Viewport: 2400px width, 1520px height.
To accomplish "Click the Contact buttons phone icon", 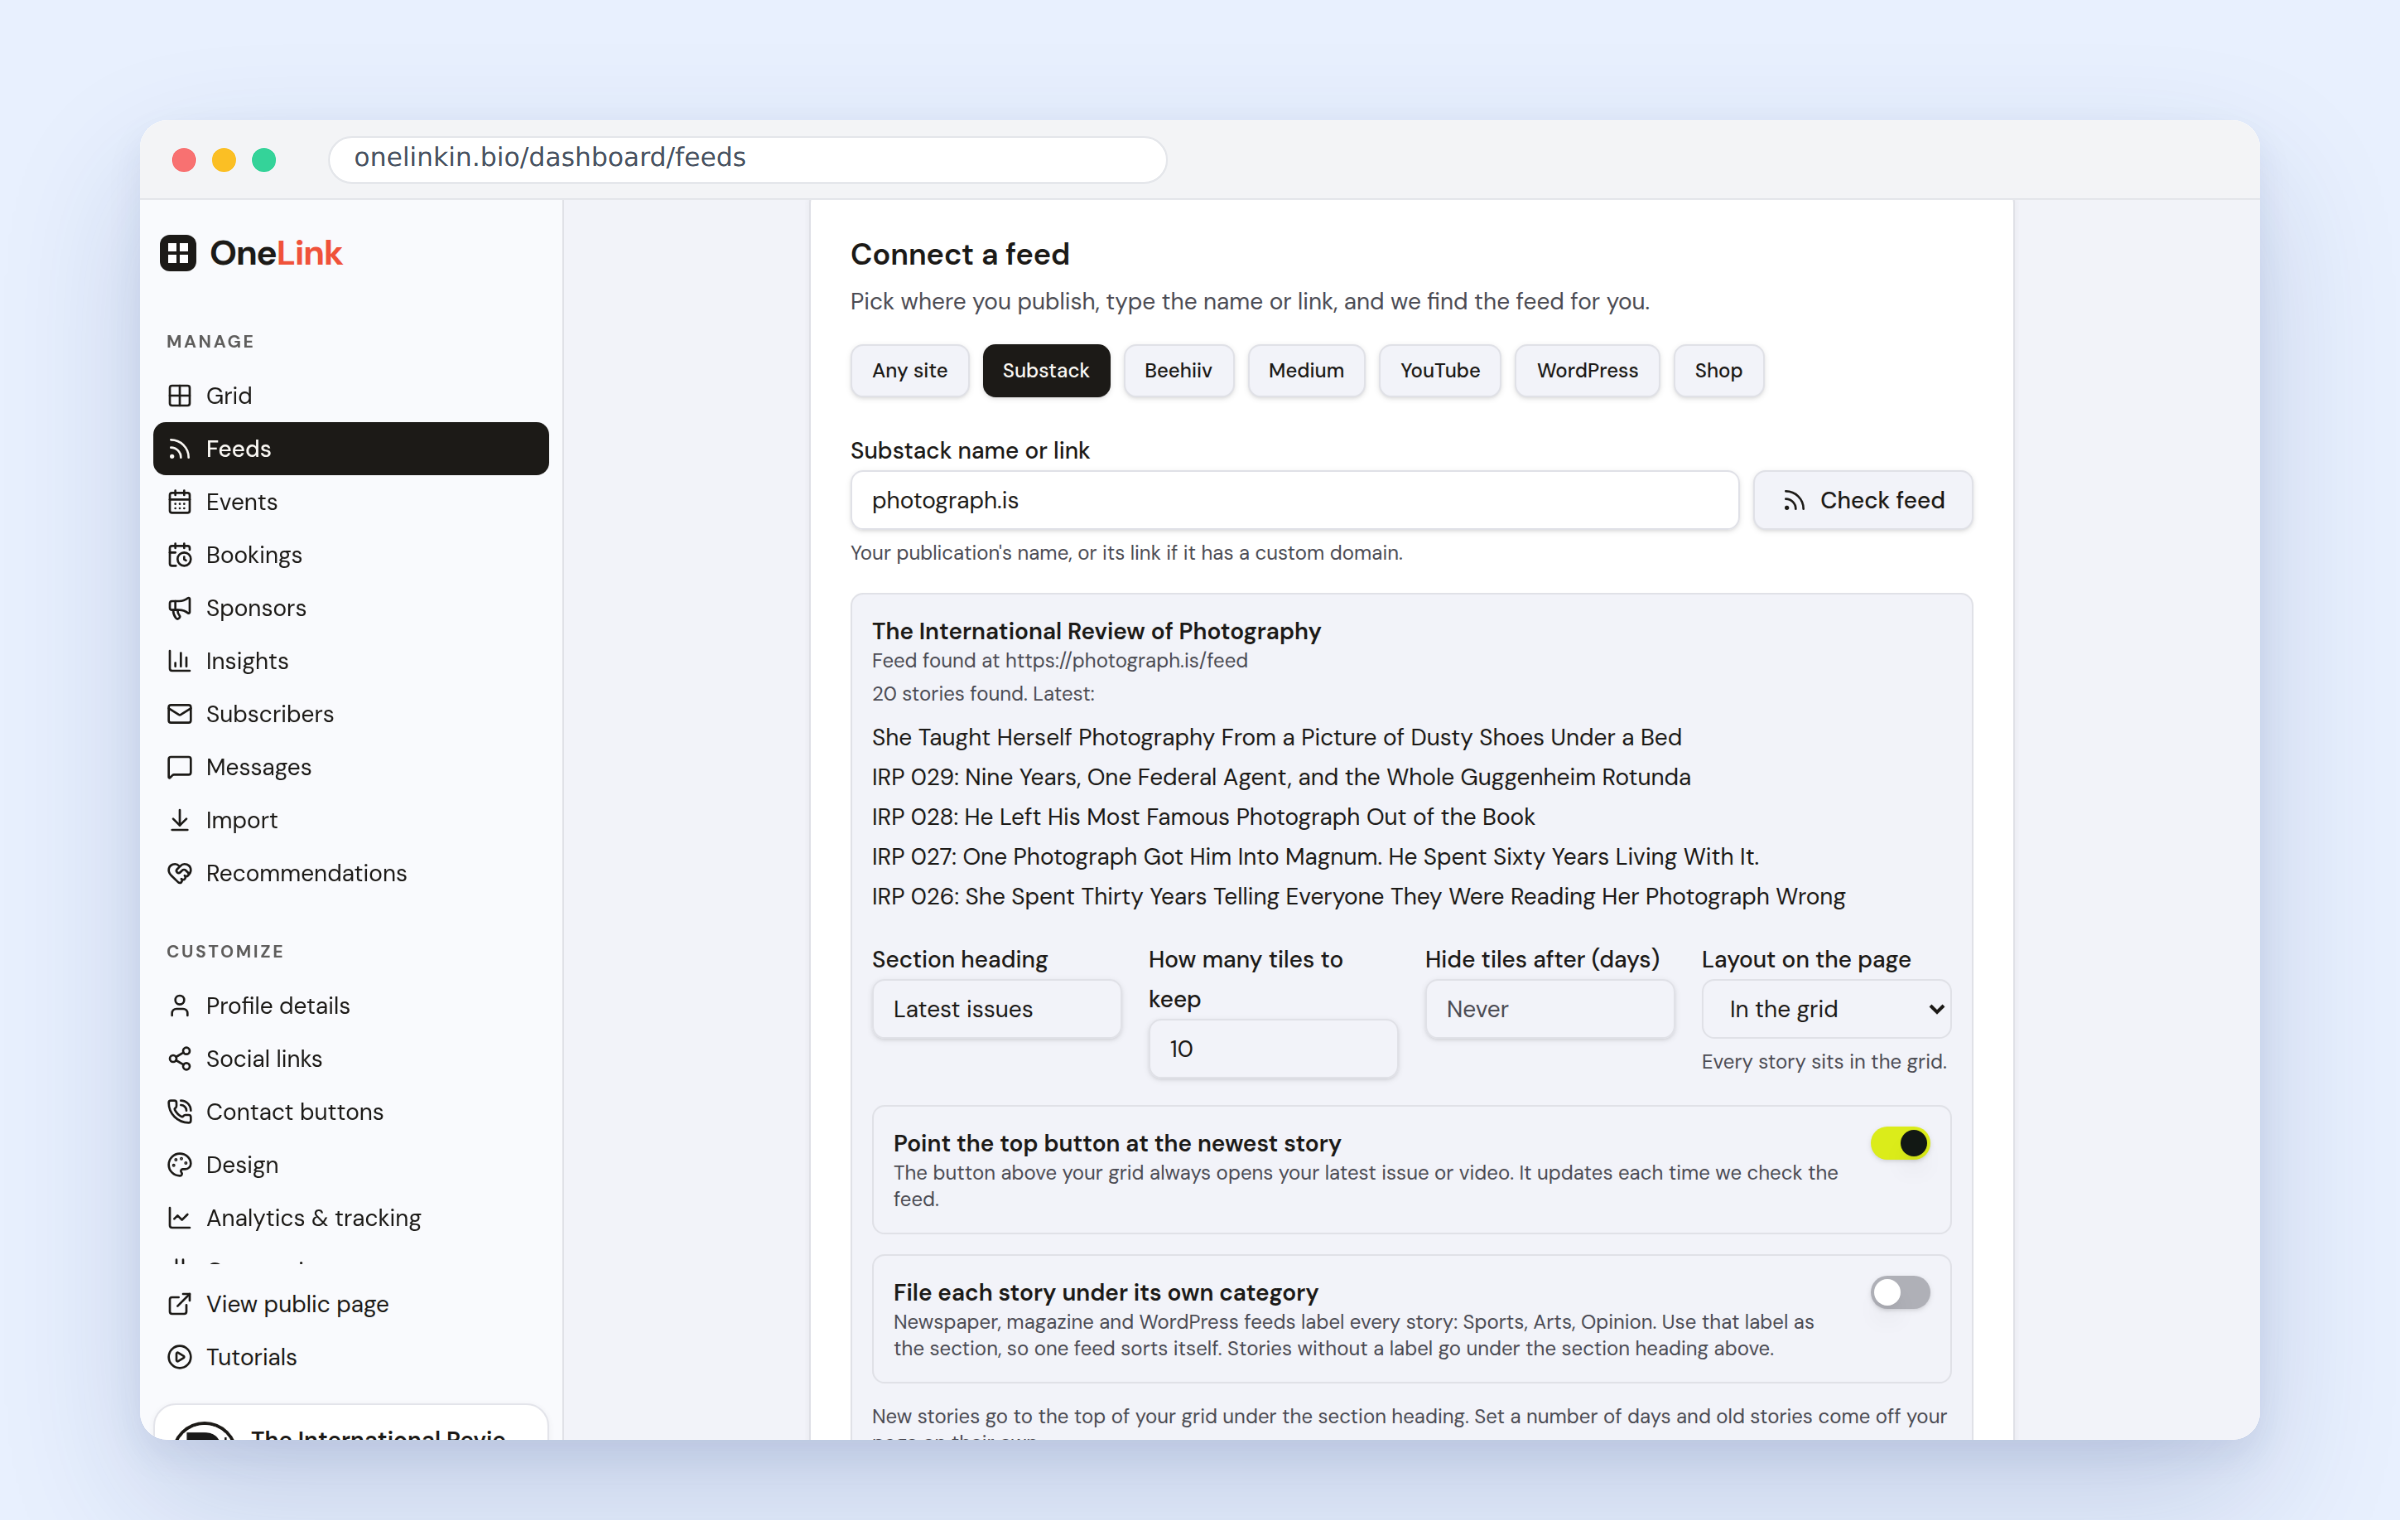I will point(180,1112).
